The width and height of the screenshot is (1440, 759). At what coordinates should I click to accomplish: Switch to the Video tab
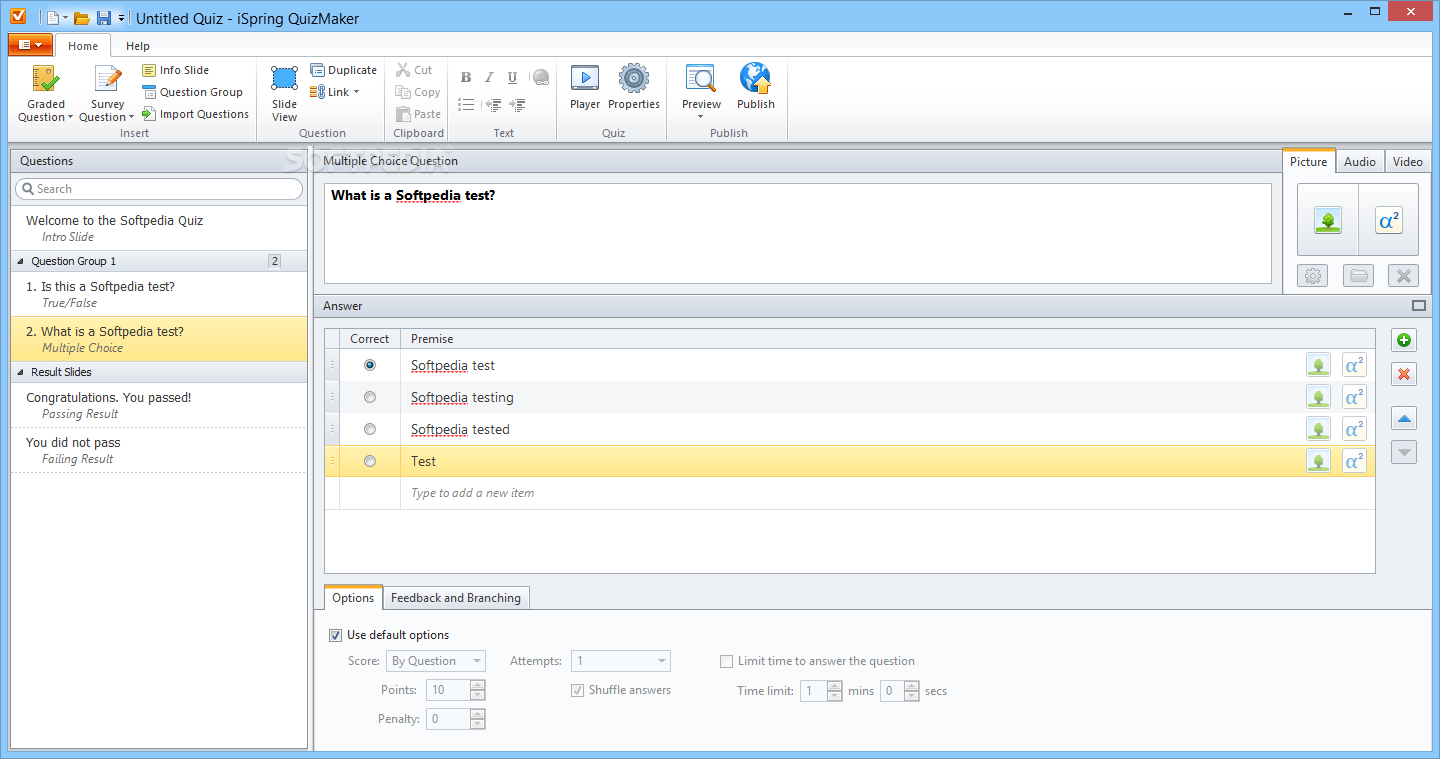tap(1407, 162)
